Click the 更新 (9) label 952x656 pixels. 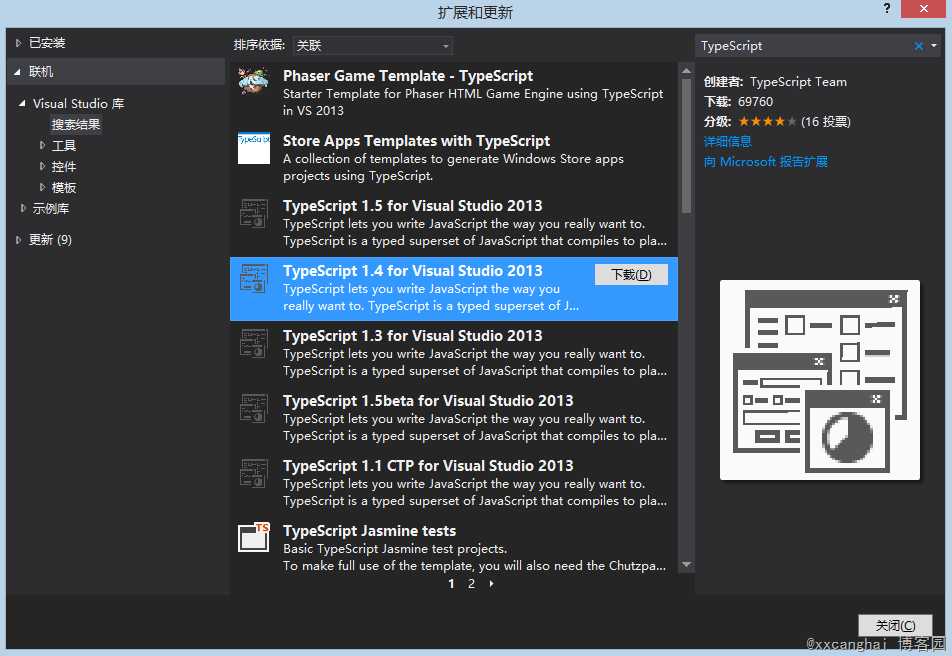click(x=50, y=240)
